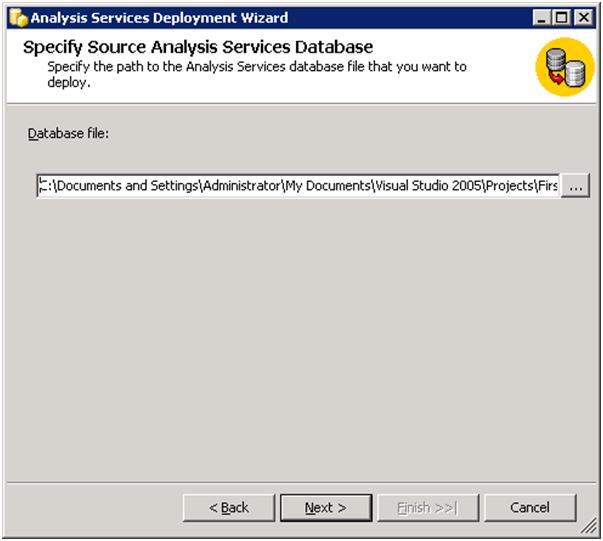Cancel the deployment wizard
Image resolution: width=603 pixels, height=541 pixels.
(x=530, y=508)
